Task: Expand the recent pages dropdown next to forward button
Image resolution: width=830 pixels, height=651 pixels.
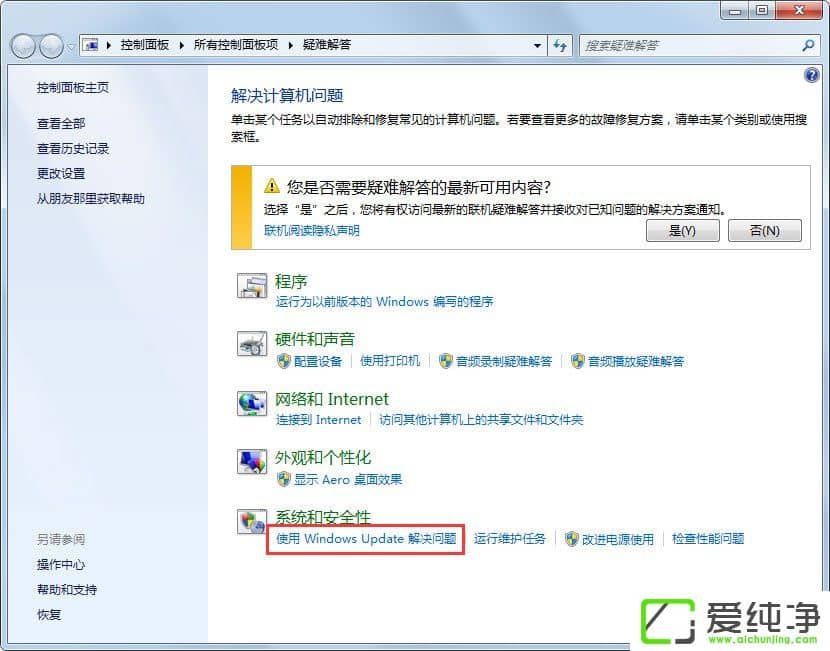Action: coord(70,45)
